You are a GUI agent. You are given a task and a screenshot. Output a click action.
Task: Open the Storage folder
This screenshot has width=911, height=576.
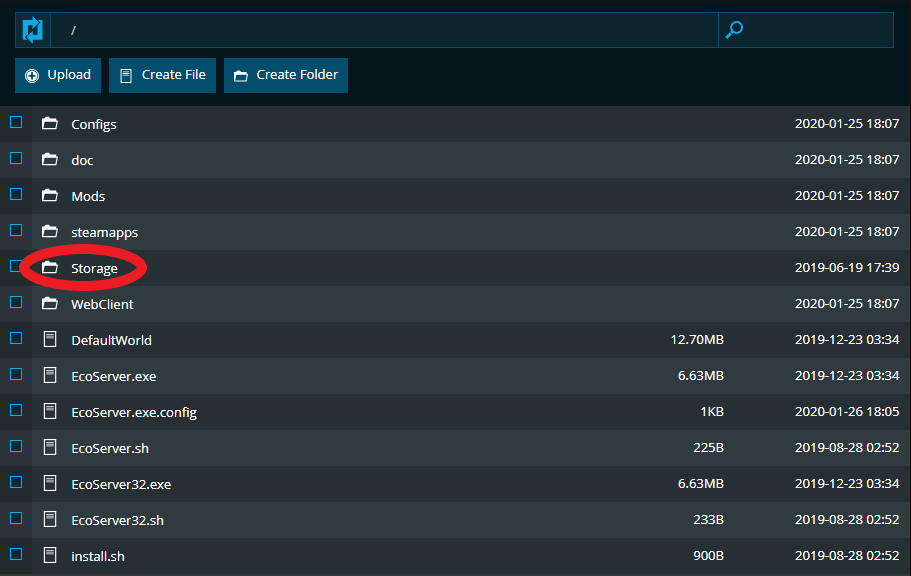[x=94, y=269]
